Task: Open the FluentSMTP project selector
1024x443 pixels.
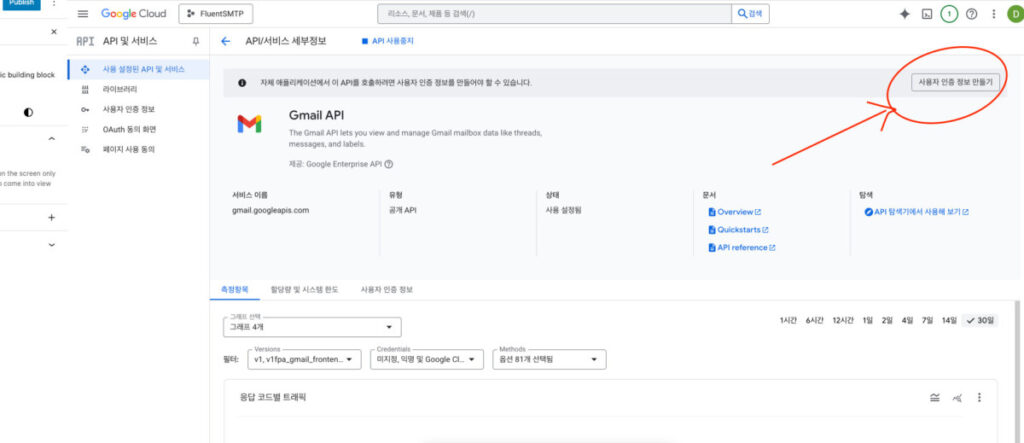Action: coord(216,14)
